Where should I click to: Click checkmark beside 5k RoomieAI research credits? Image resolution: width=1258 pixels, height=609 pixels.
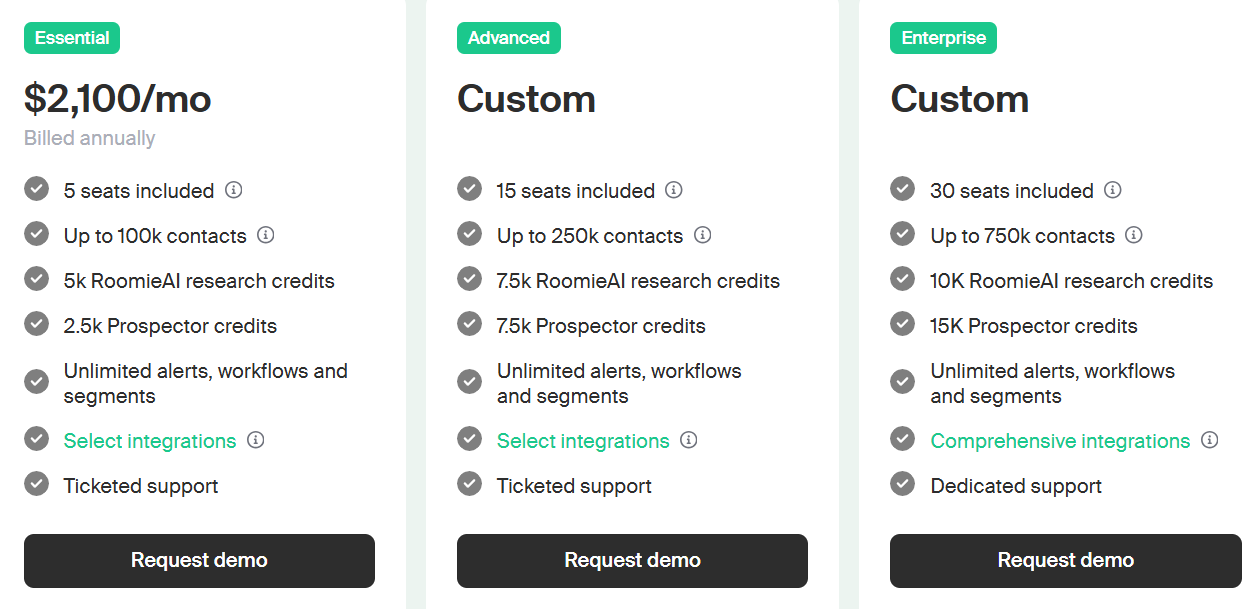tap(37, 279)
